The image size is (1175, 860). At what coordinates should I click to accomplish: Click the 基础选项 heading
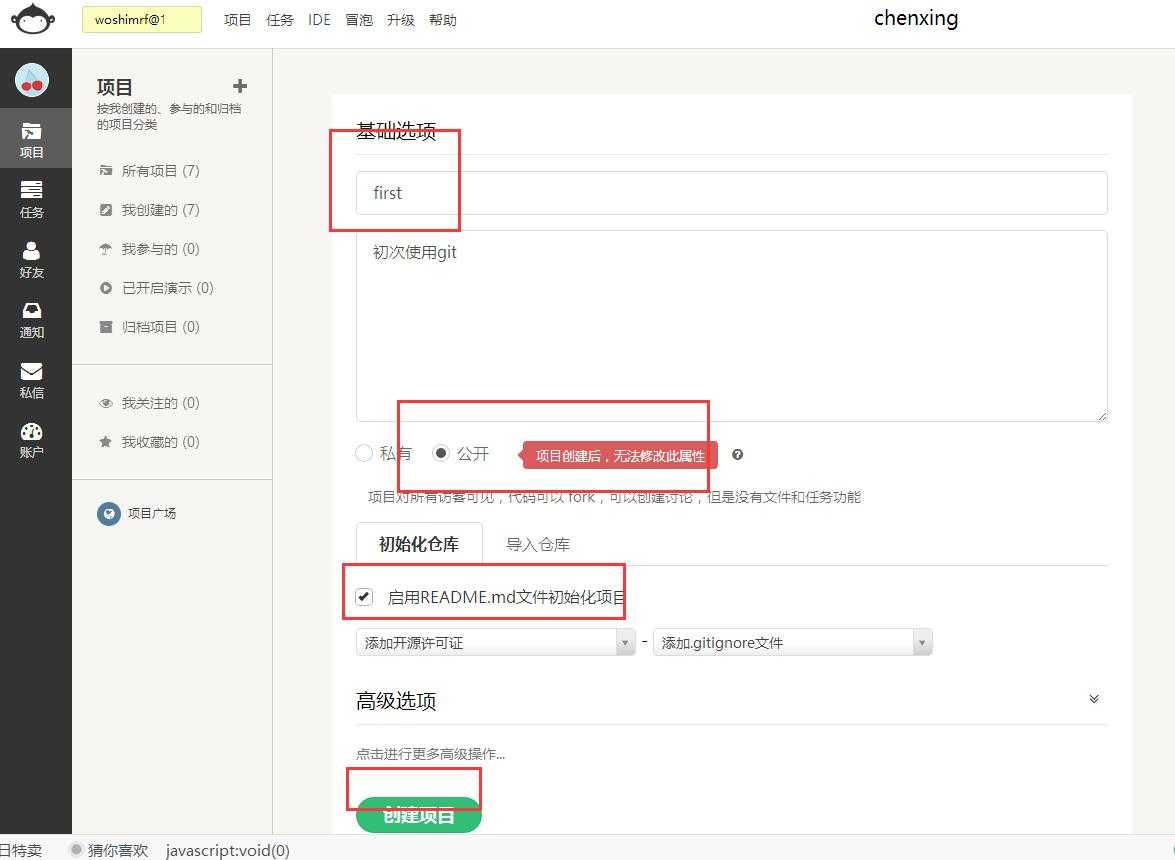(396, 132)
